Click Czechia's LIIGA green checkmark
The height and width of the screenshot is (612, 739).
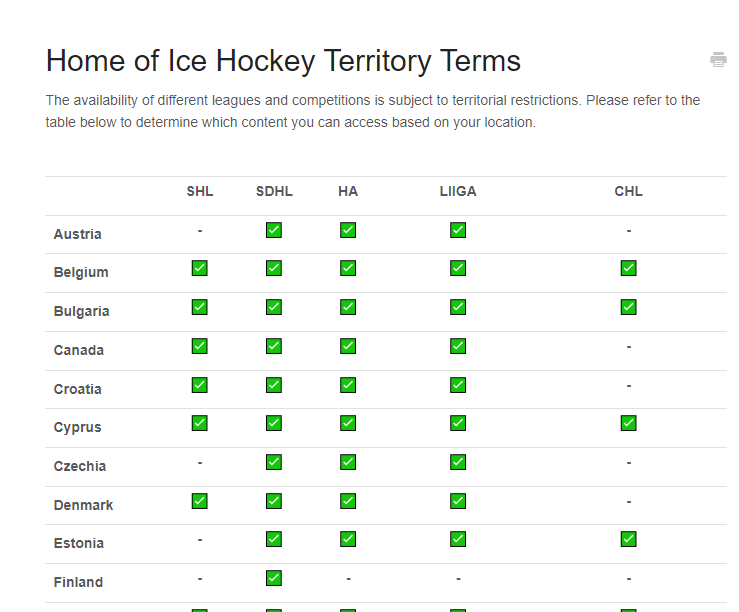(458, 462)
